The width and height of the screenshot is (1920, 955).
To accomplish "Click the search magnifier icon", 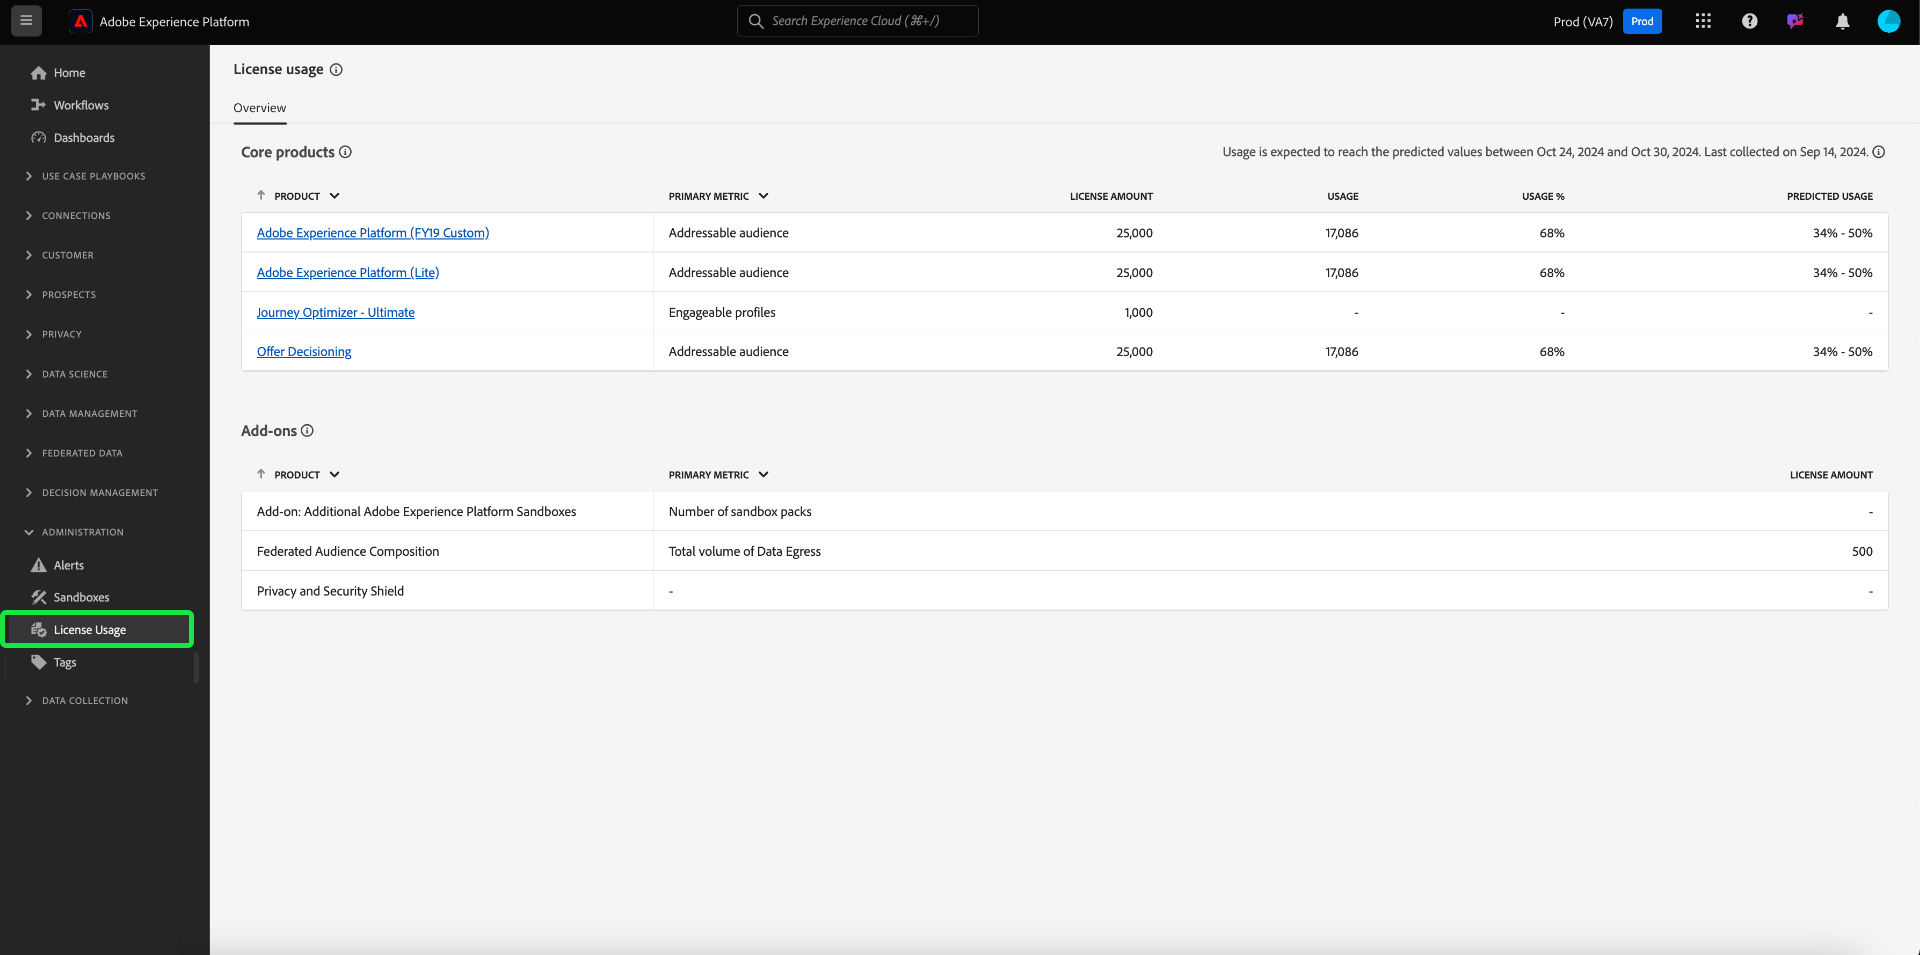I will tap(756, 21).
